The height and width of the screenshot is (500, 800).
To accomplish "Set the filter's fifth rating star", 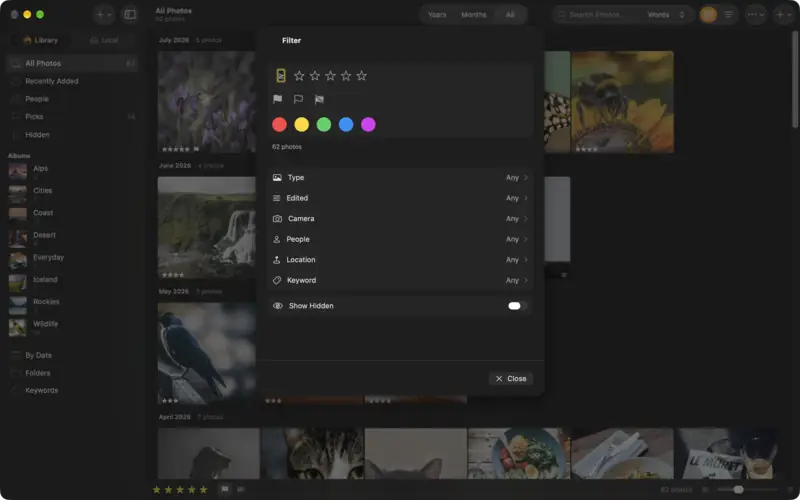I will (362, 76).
